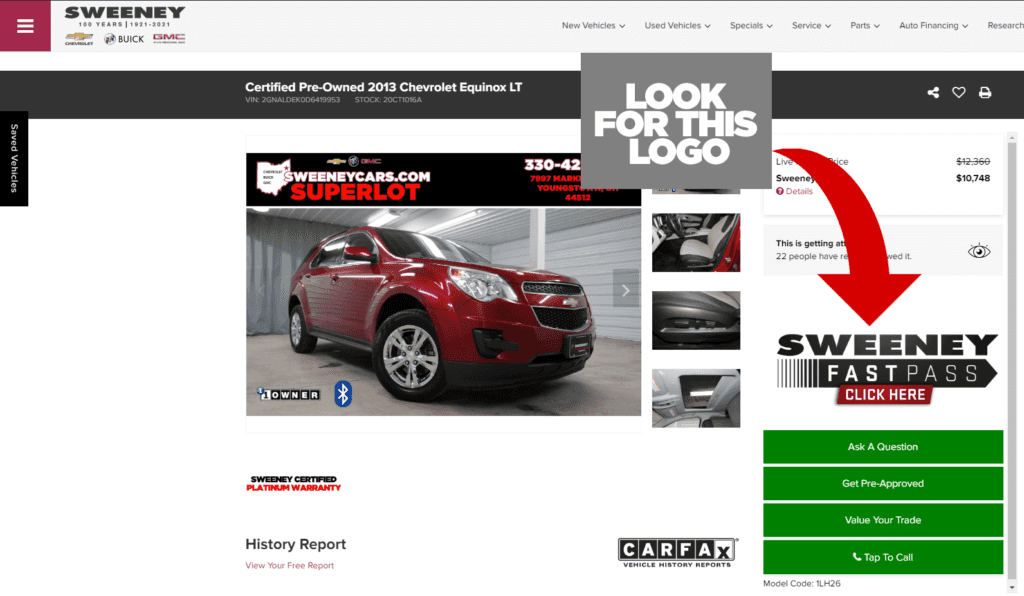Screen dimensions: 1024x596
Task: Click the Value Your Trade button
Action: click(883, 520)
